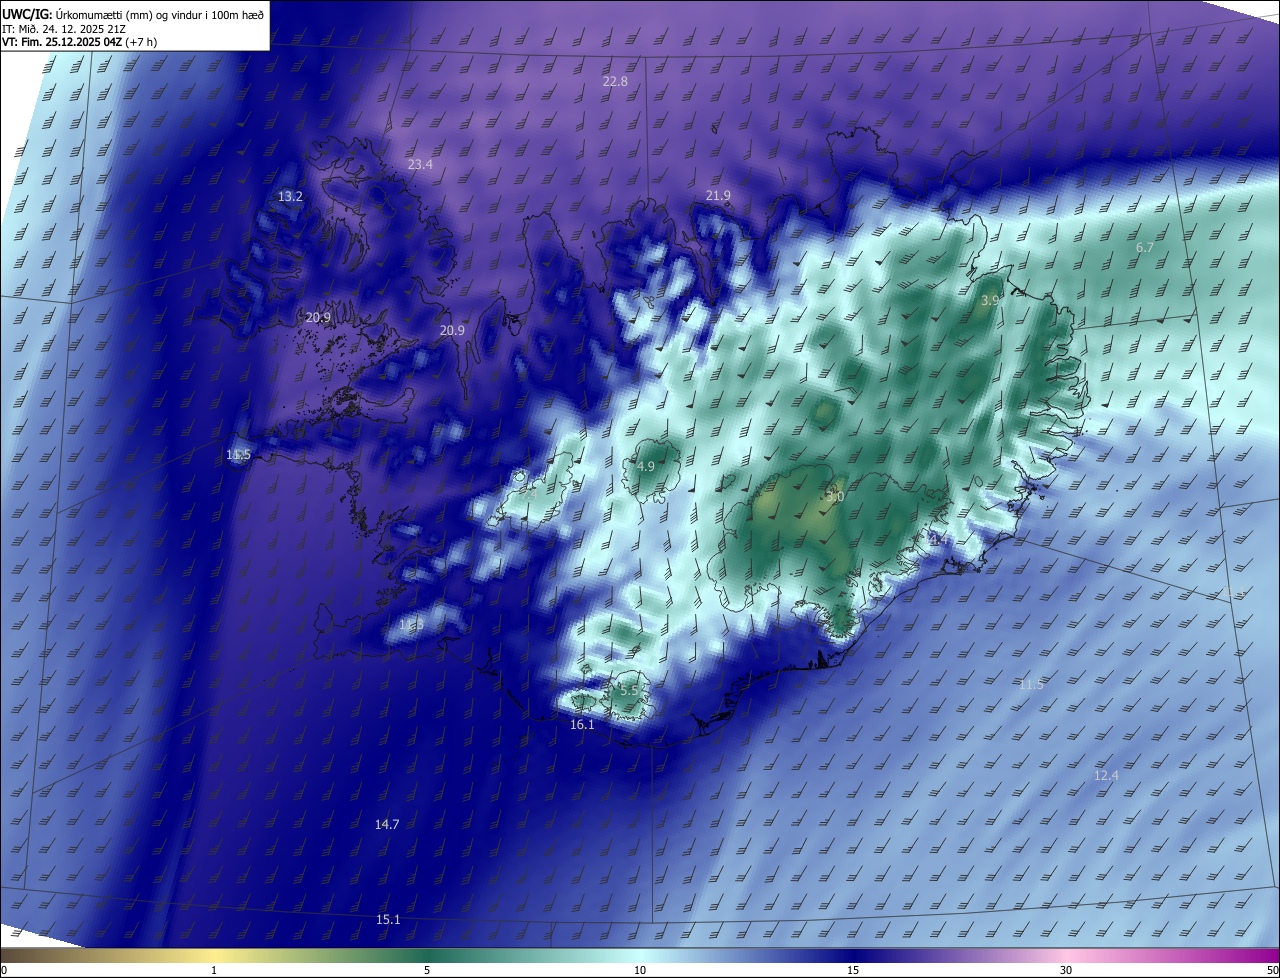The height and width of the screenshot is (978, 1280).
Task: Click the 5.5 value label
Action: (629, 690)
